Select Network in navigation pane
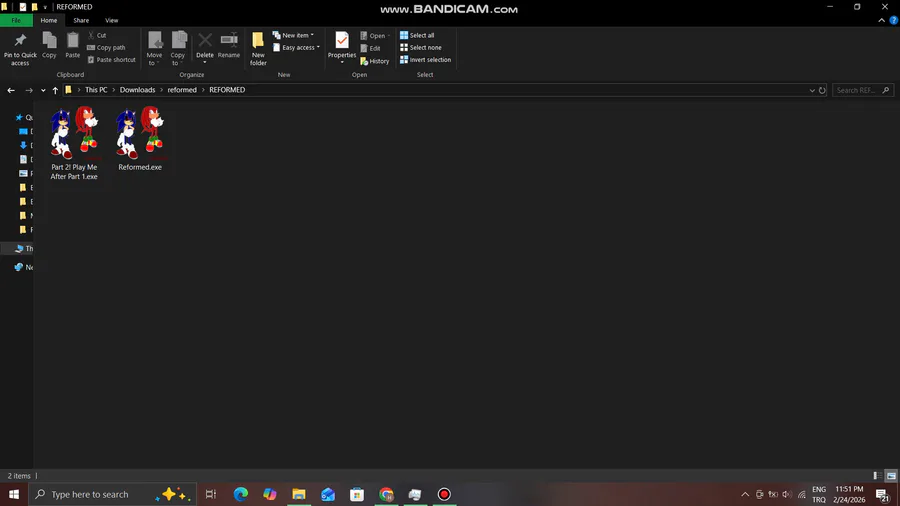Screen dimensions: 900x506 pyautogui.click(x=24, y=267)
